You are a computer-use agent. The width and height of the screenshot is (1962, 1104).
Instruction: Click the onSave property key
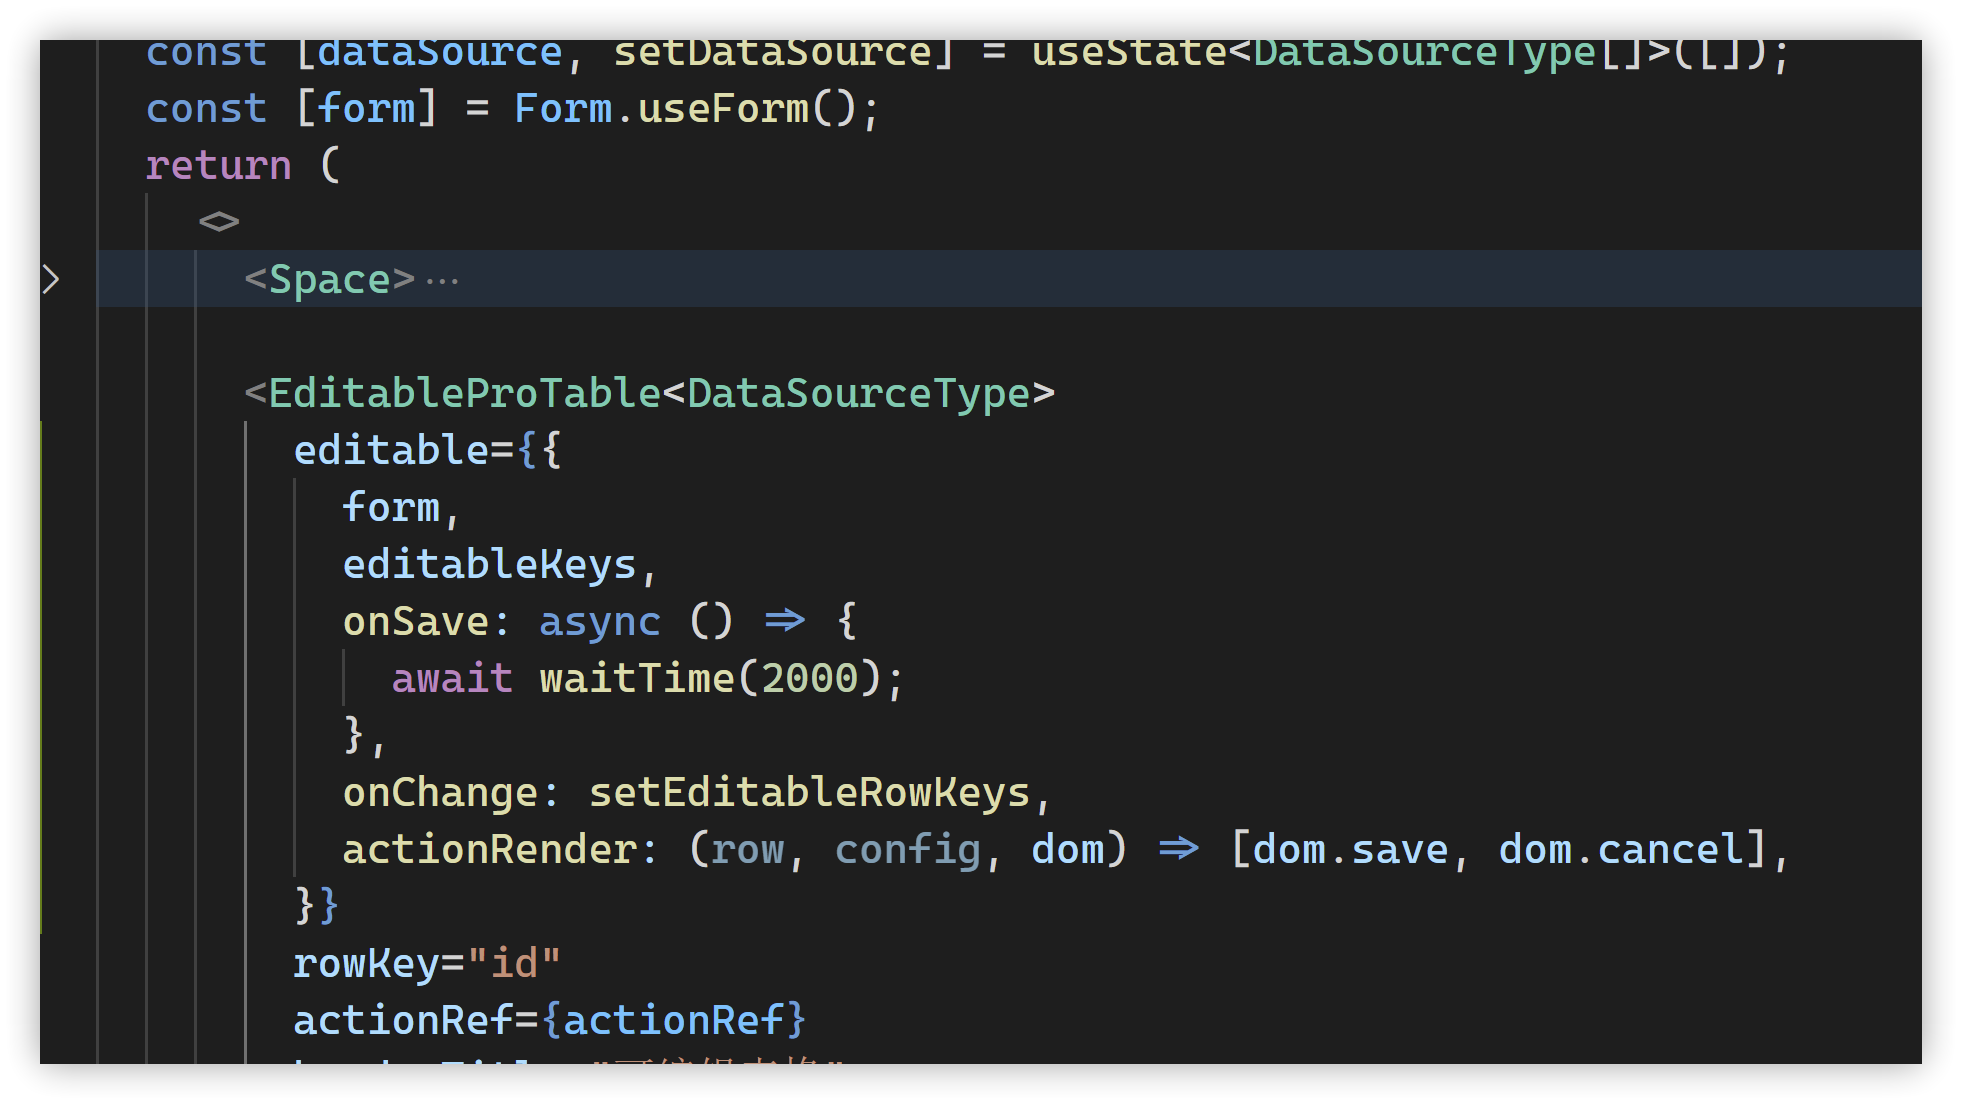415,621
